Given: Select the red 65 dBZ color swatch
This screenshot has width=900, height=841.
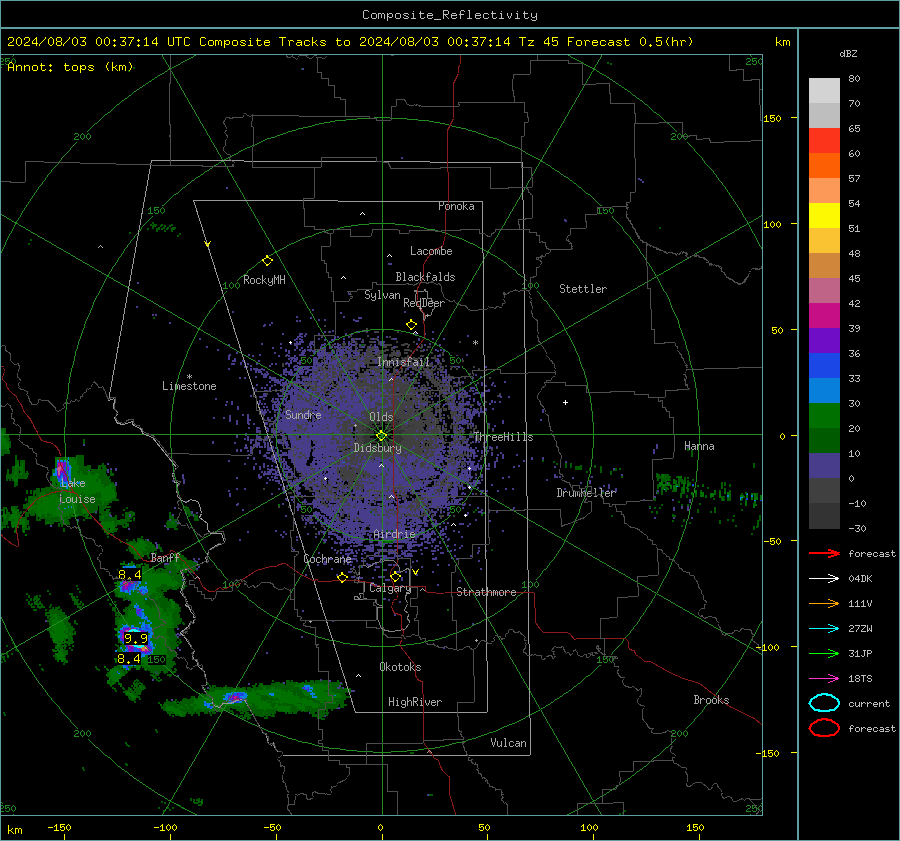Looking at the screenshot, I should point(824,141).
